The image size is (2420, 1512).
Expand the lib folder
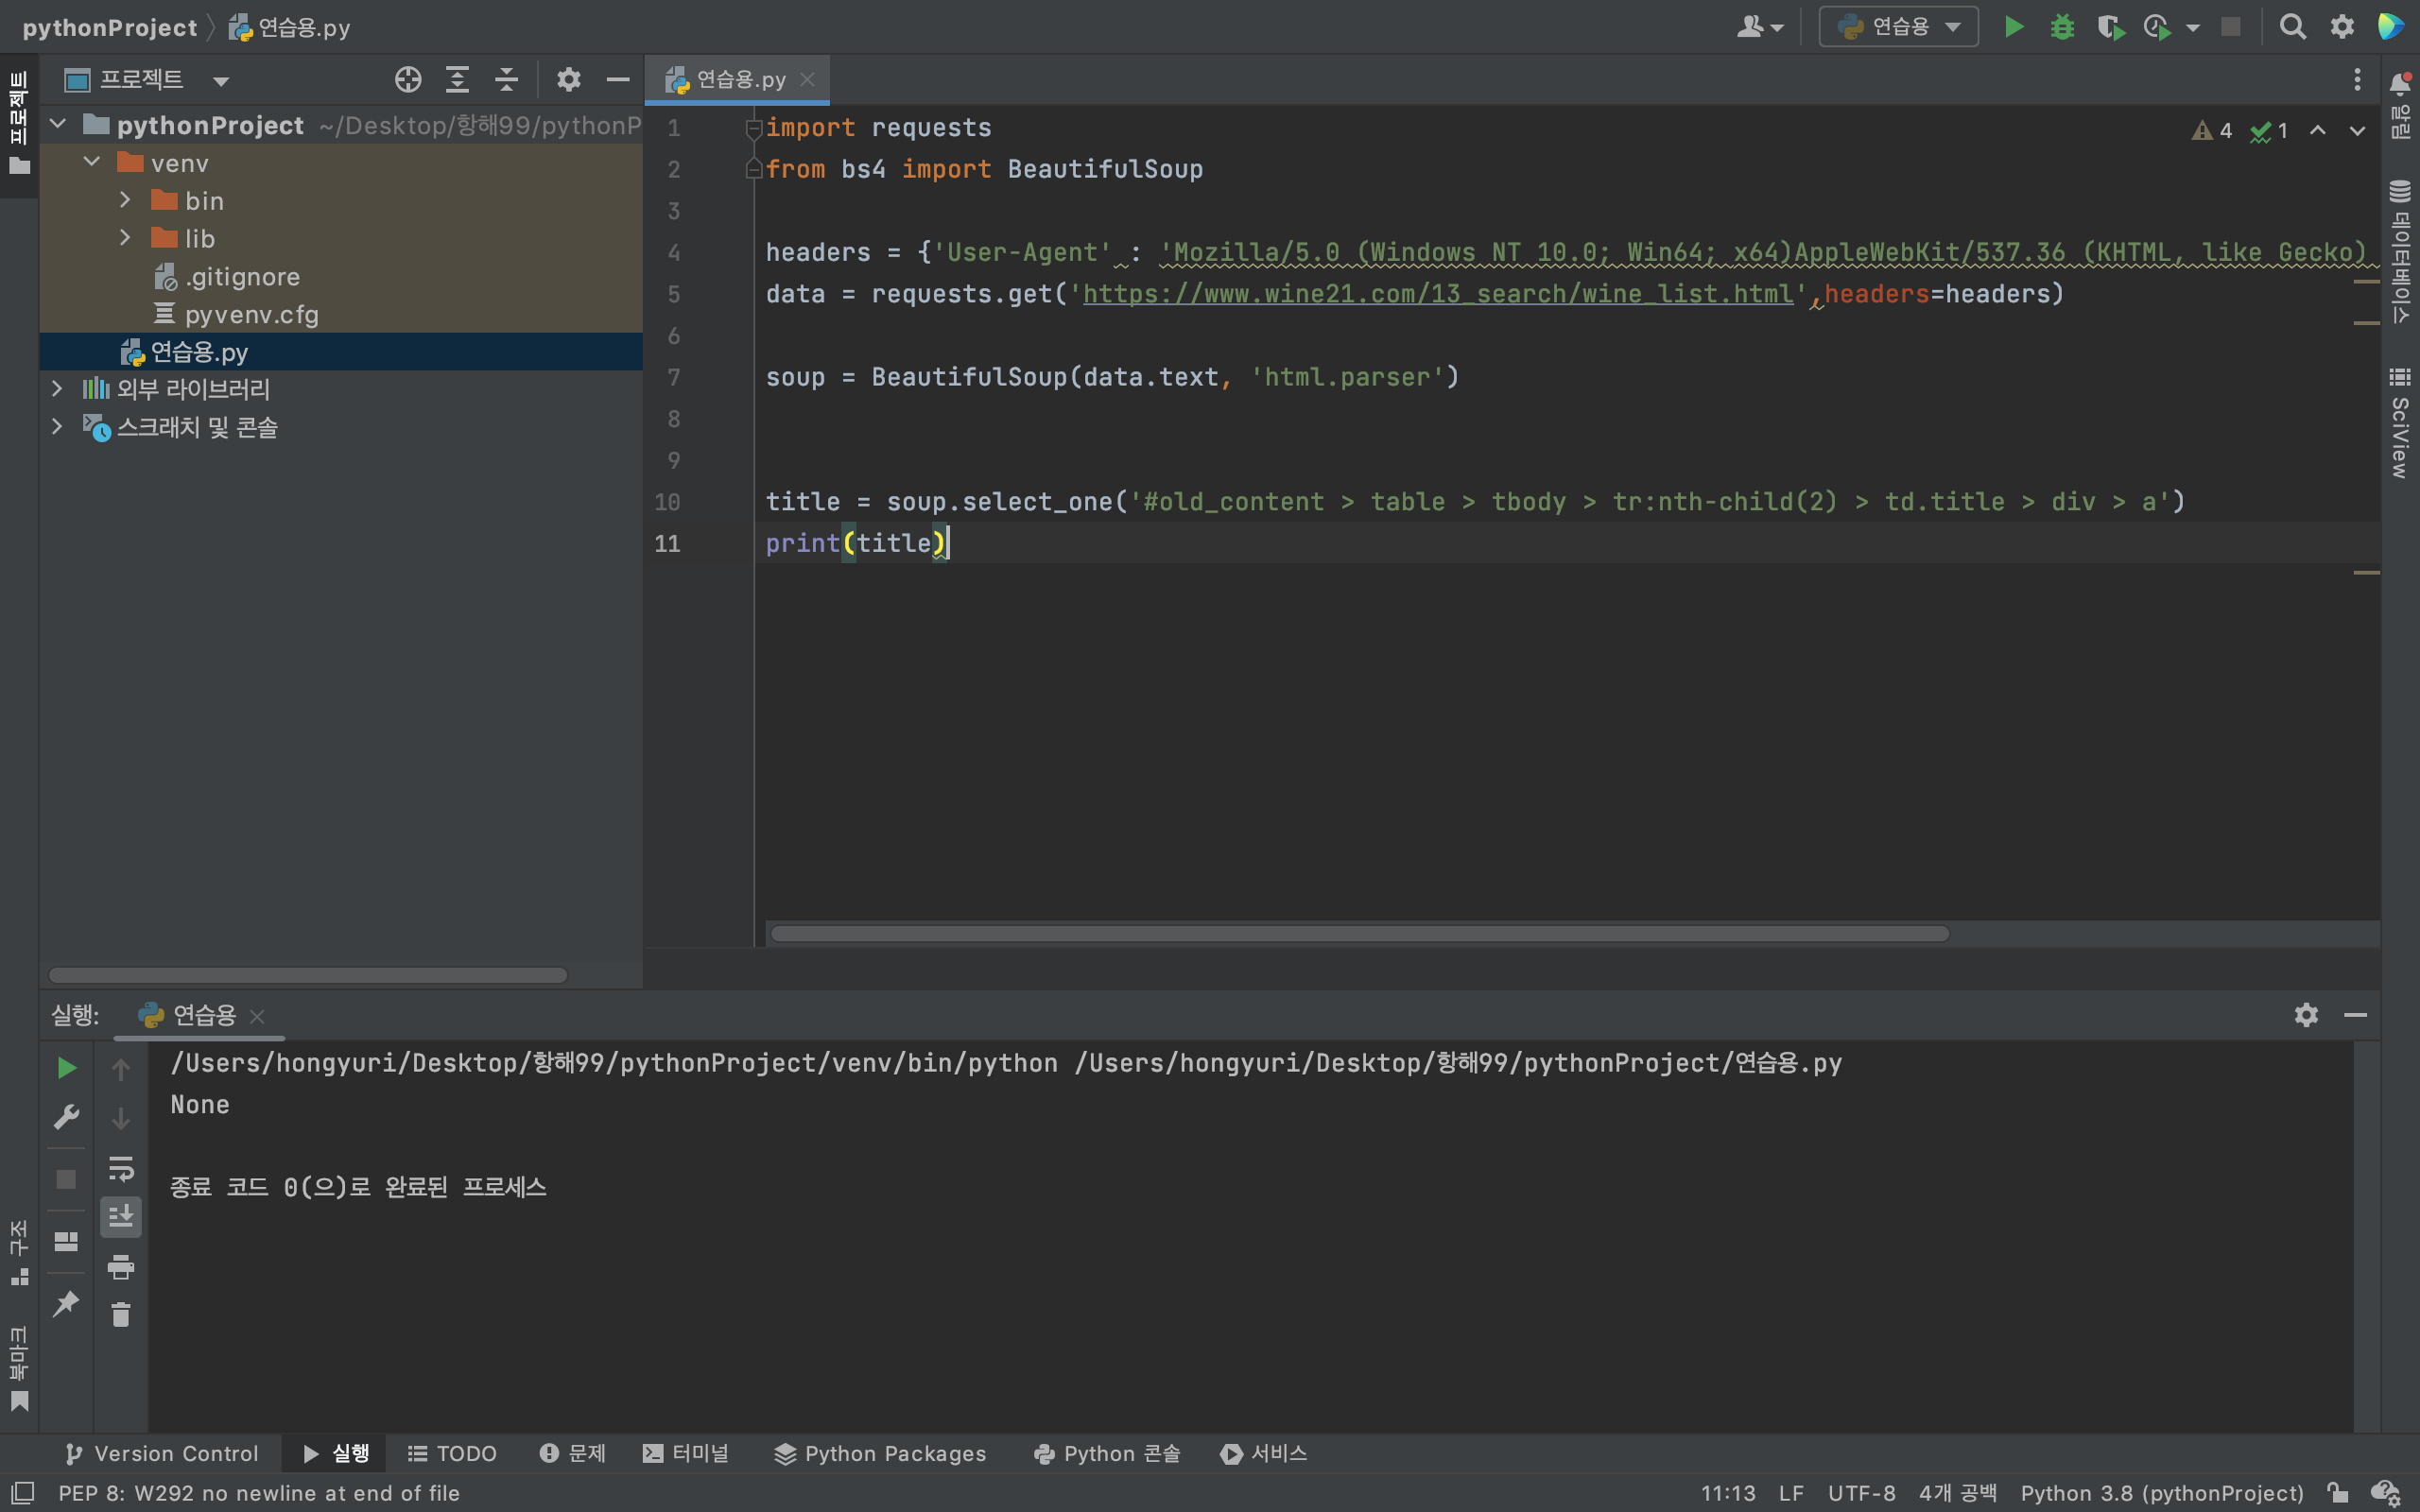pos(125,238)
